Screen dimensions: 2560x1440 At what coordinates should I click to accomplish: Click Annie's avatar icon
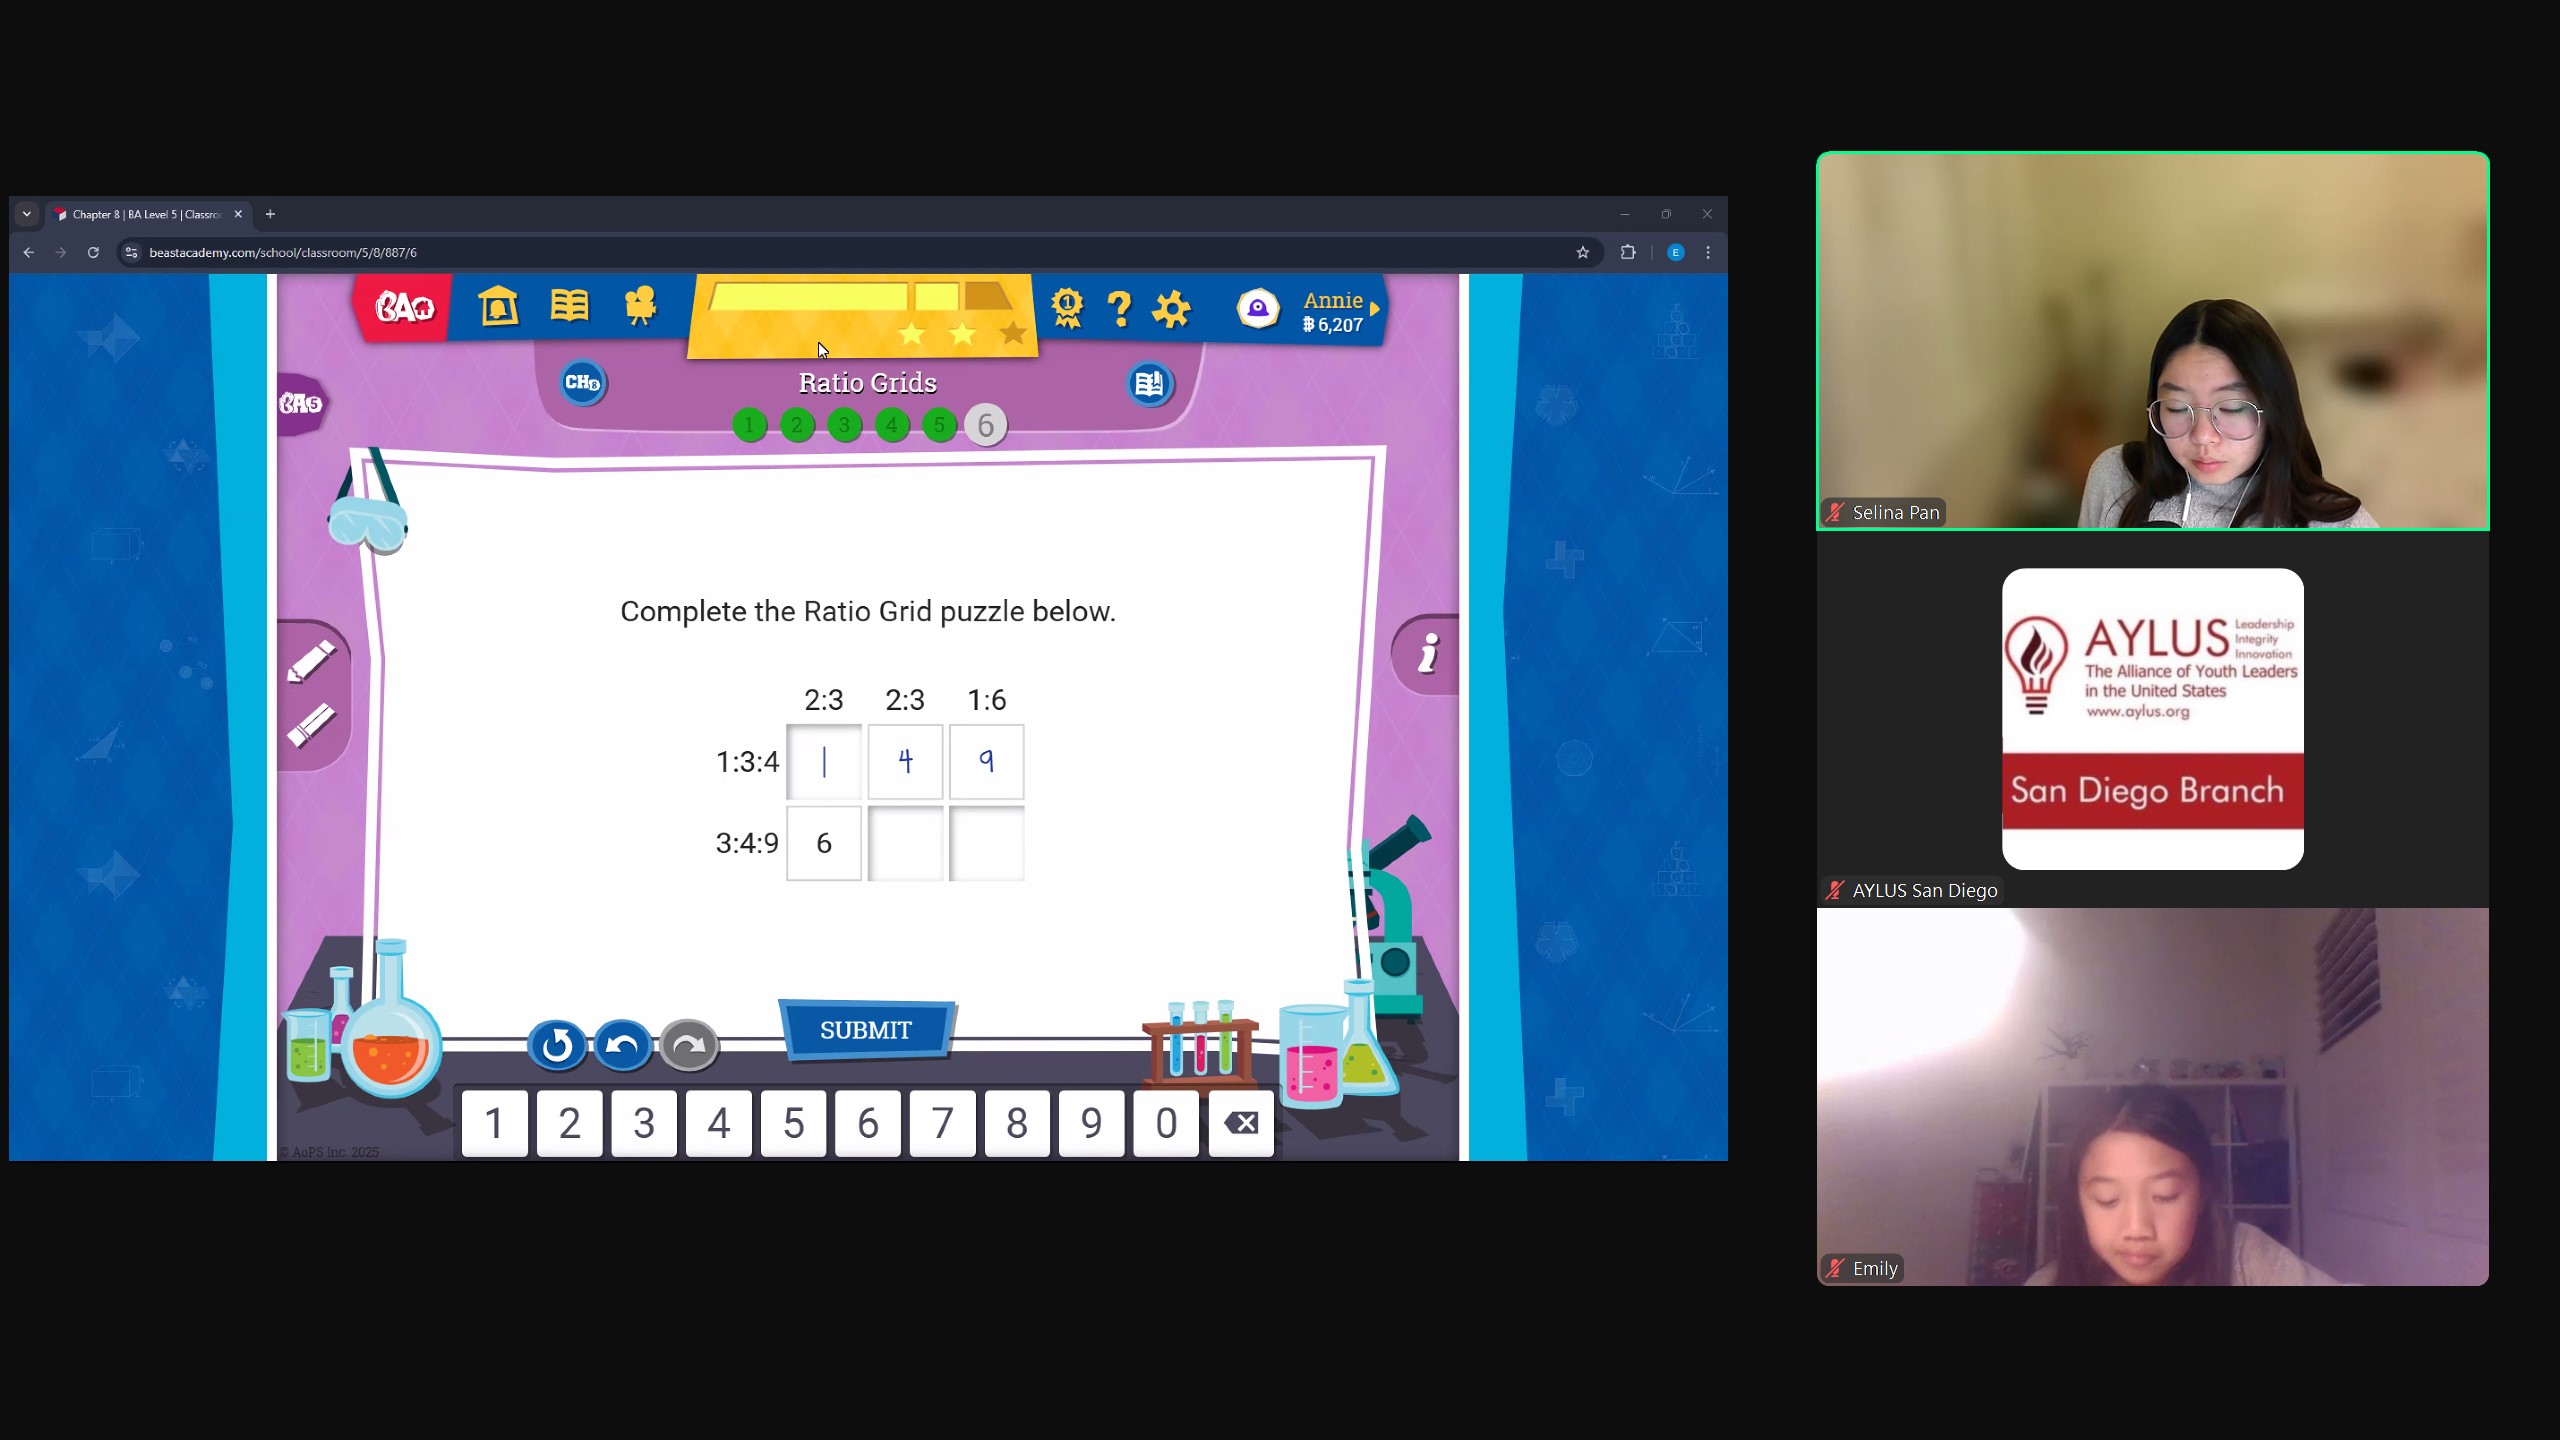pyautogui.click(x=1258, y=309)
